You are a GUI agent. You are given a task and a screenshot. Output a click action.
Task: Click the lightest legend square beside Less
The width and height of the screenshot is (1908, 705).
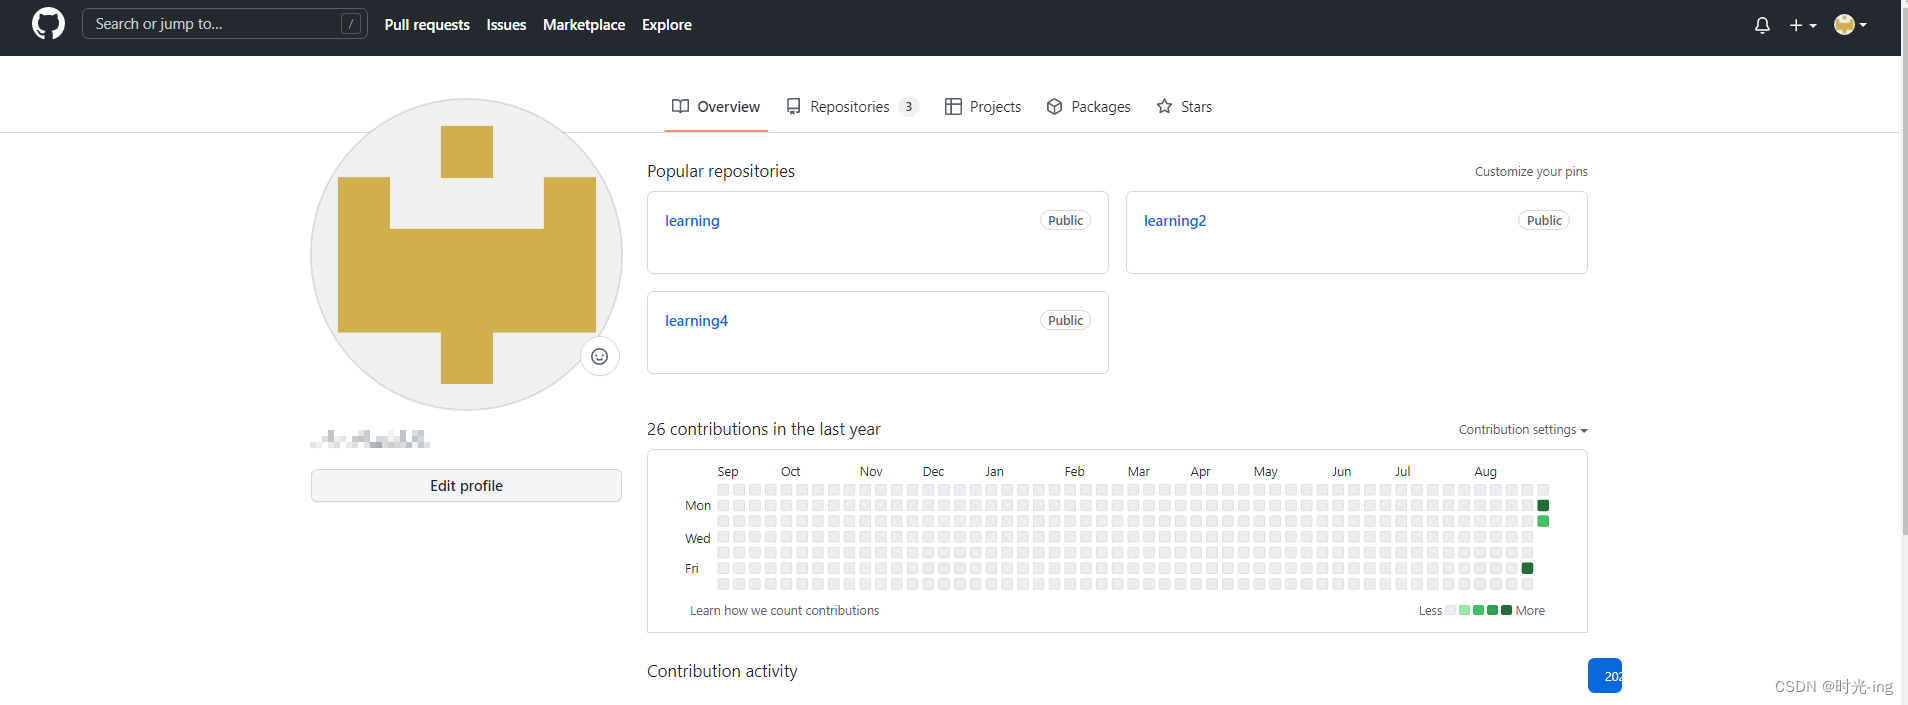click(x=1450, y=610)
